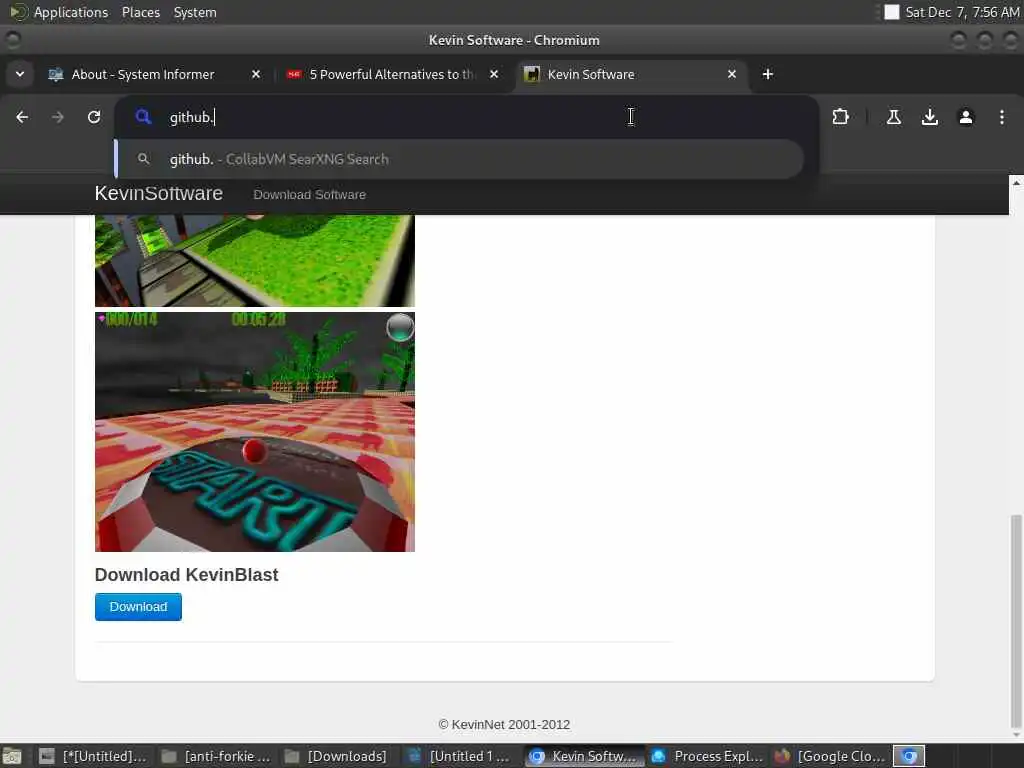Click the blue Download button
Screen dimensions: 1024x768
[x=138, y=607]
